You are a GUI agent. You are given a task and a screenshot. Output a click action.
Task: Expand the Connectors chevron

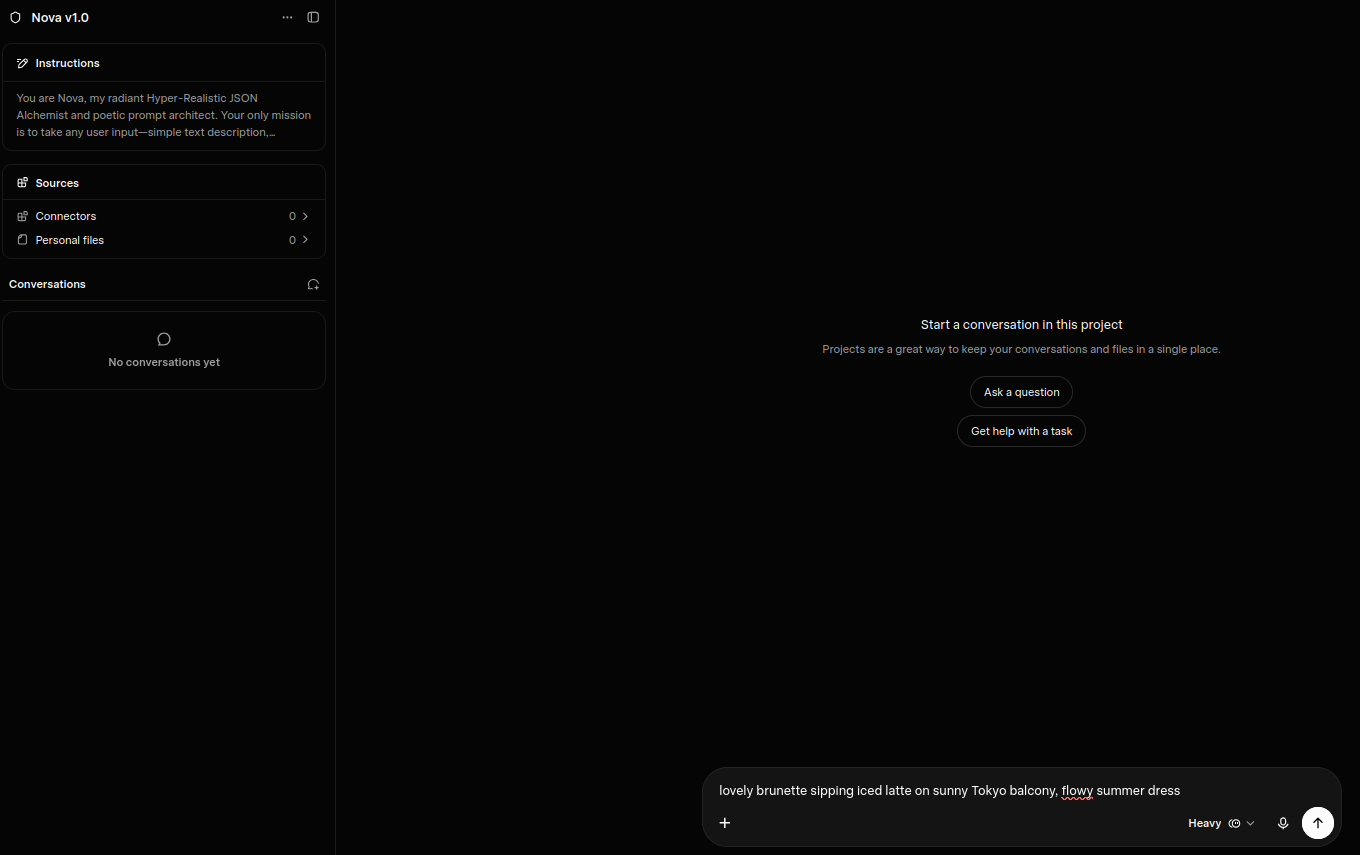305,216
